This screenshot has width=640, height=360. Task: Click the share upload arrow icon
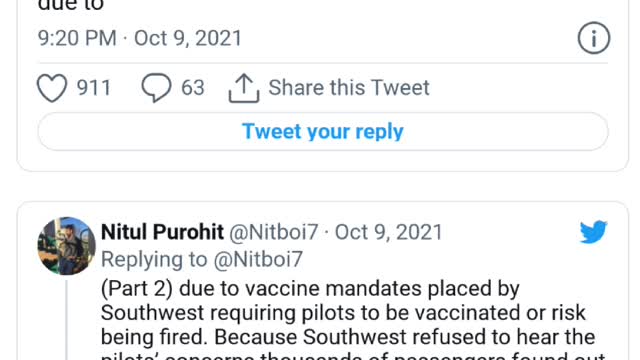pos(244,88)
